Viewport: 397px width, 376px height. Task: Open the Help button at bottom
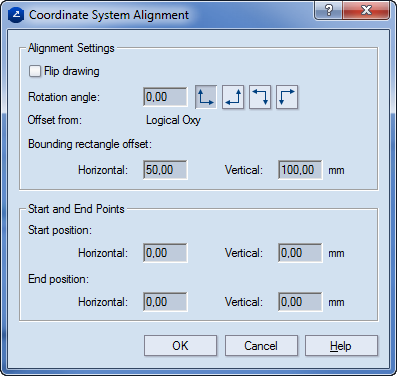pyautogui.click(x=341, y=346)
